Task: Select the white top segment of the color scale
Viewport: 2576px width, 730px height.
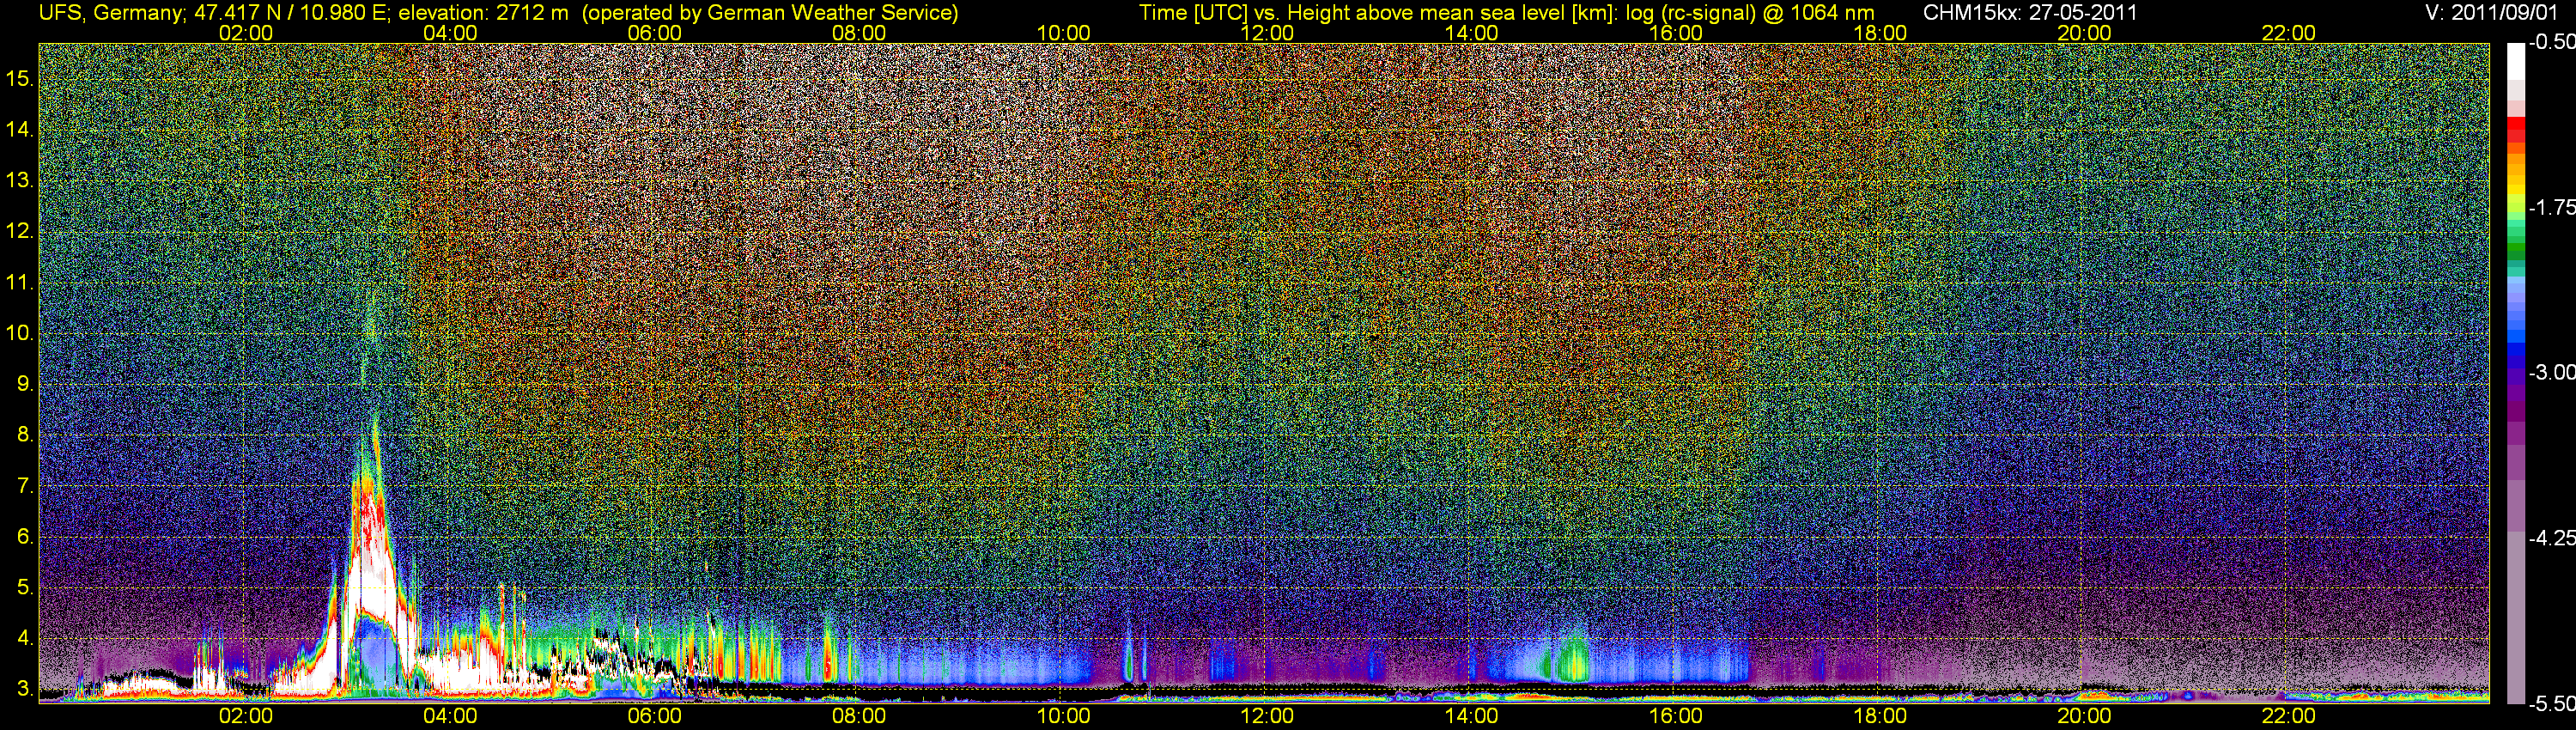Action: (x=2515, y=62)
